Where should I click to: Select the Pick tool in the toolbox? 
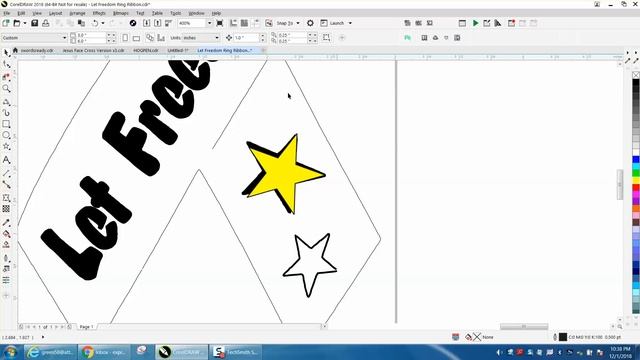[x=6, y=53]
